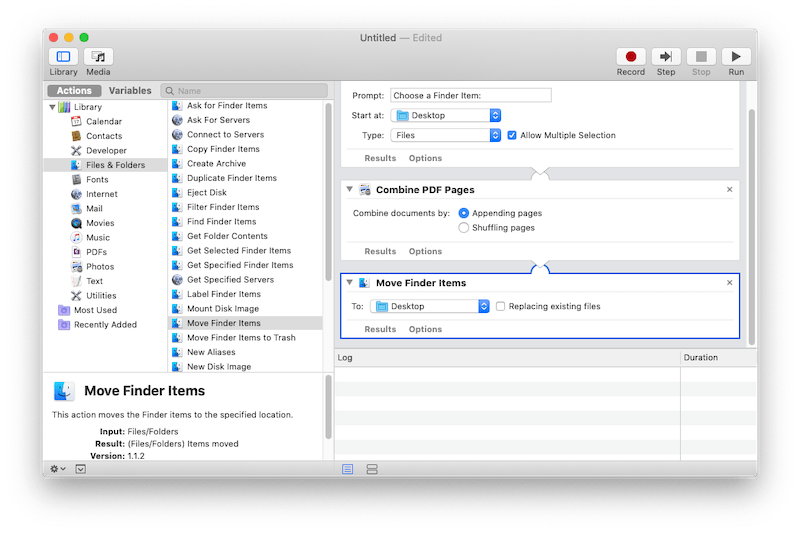Open Results of Move Finder Items
The image size is (800, 533).
point(380,329)
